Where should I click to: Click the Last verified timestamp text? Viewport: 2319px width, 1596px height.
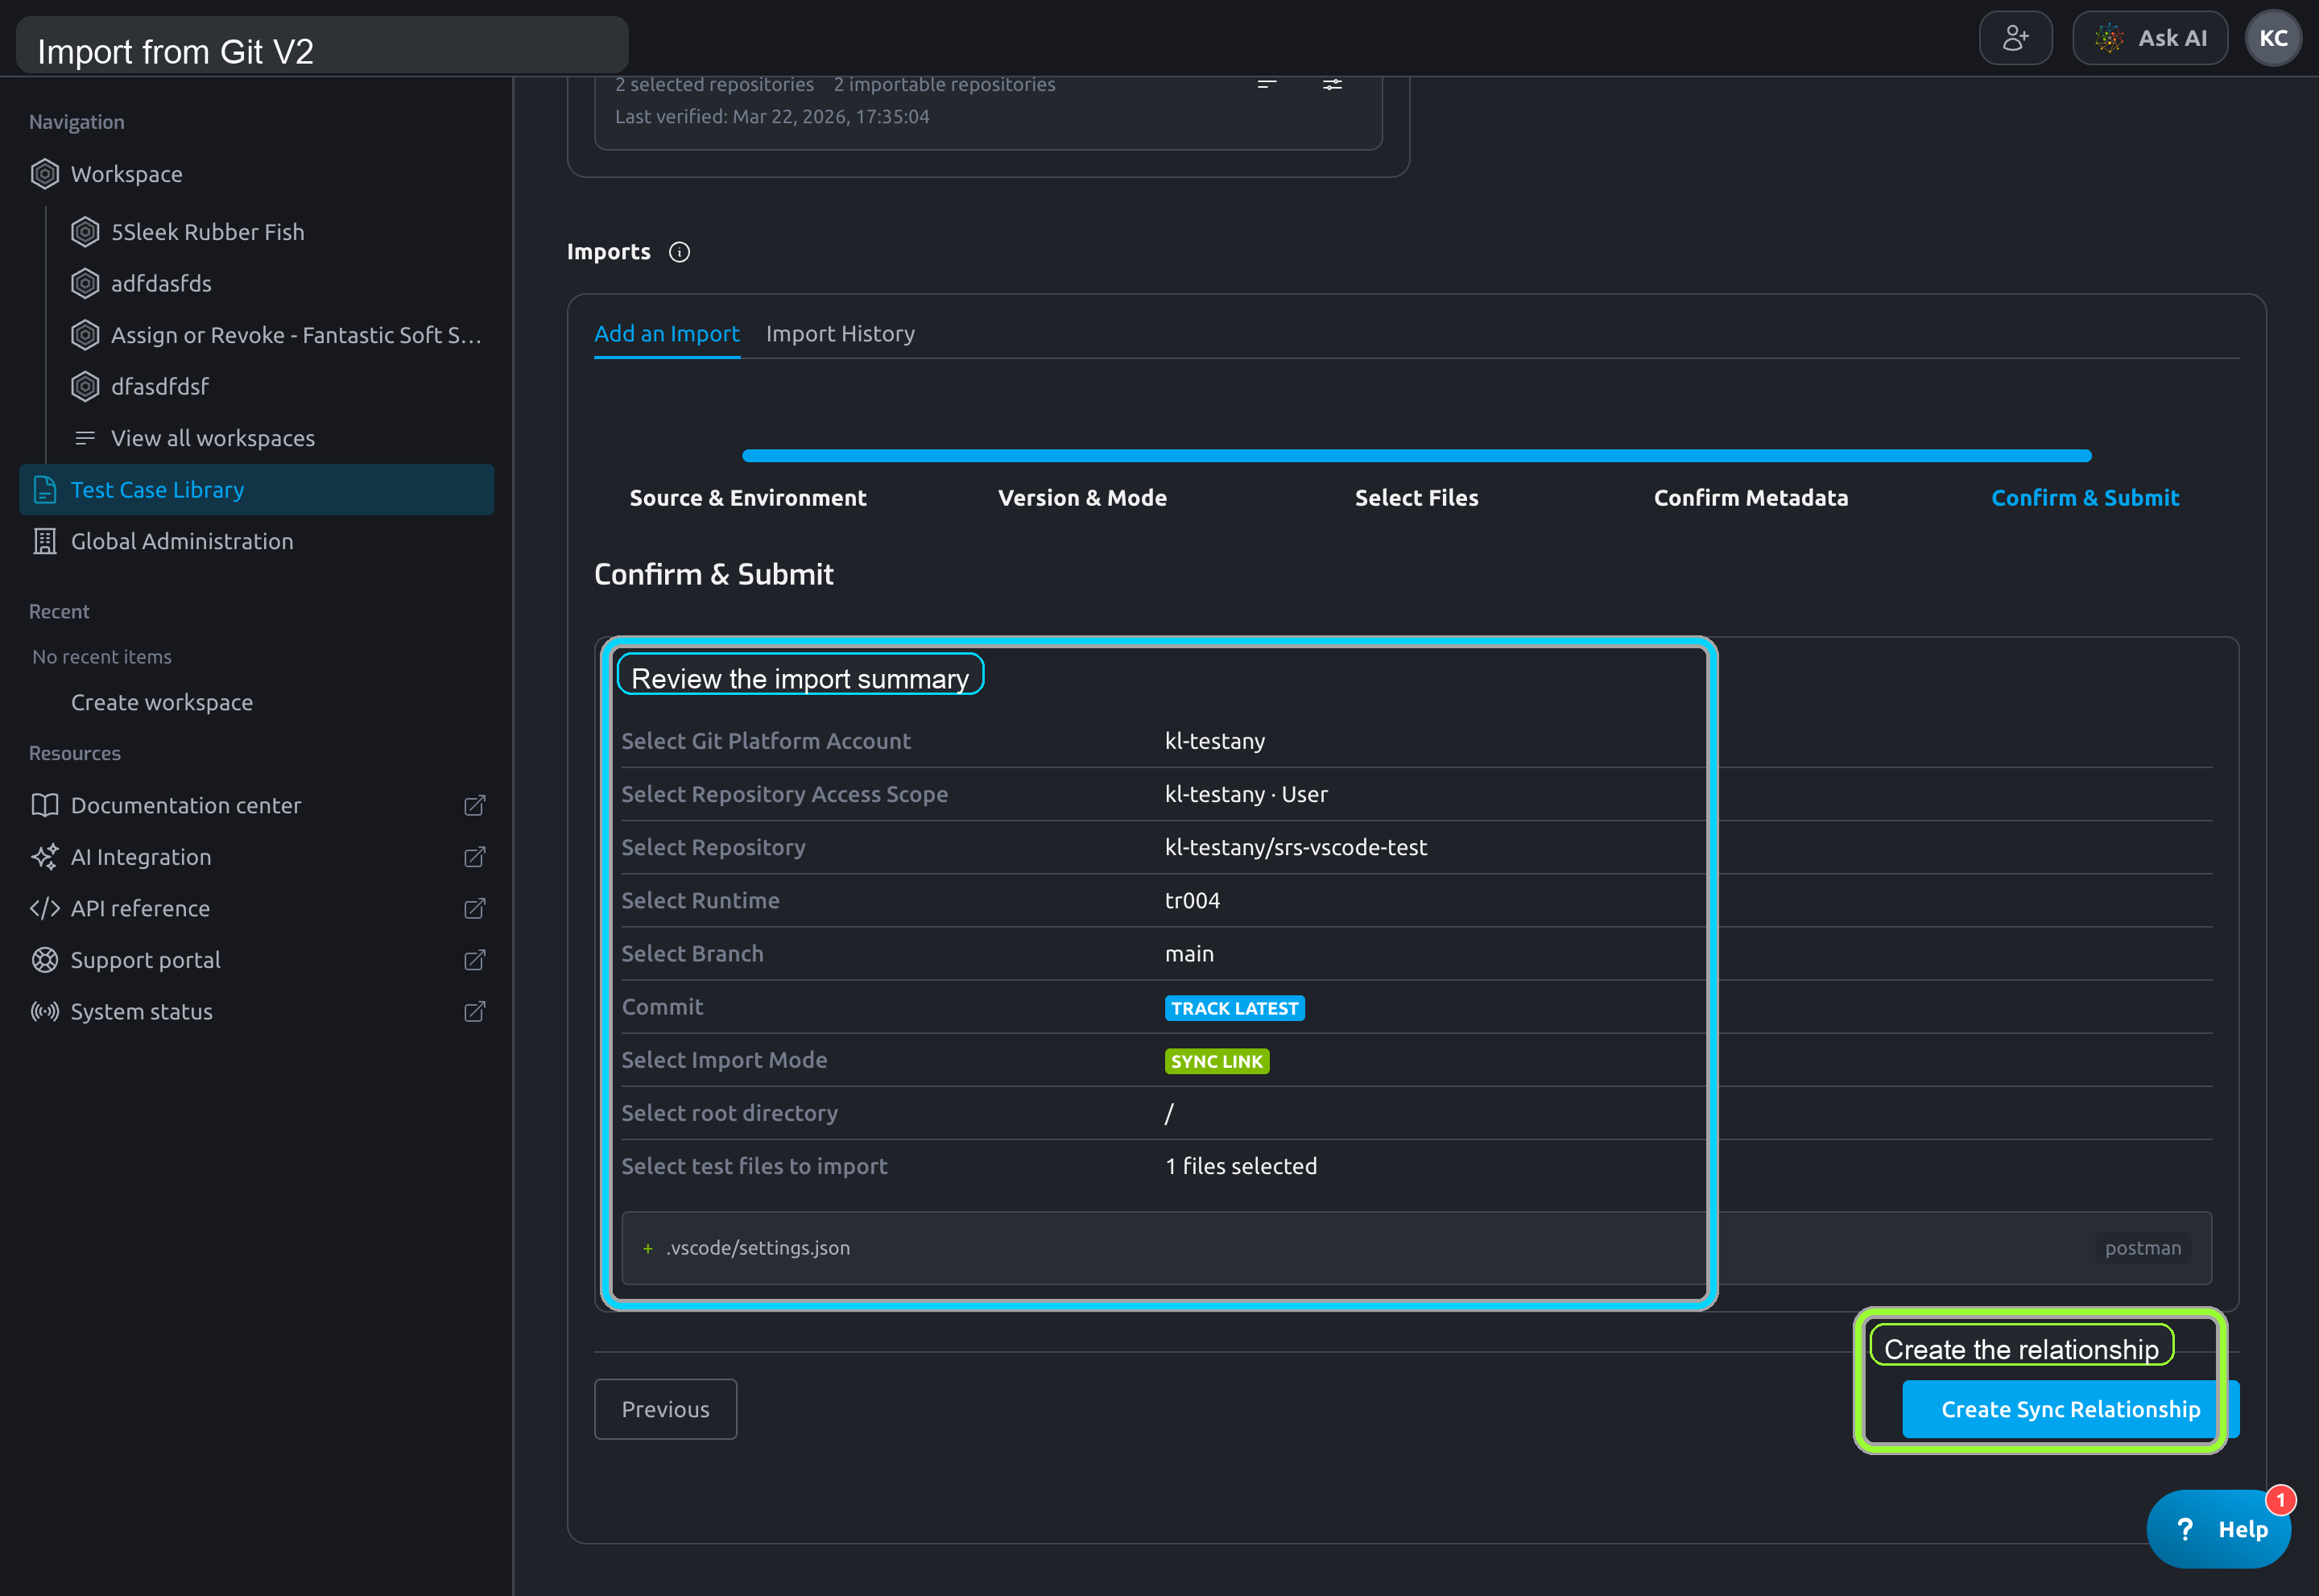[x=772, y=116]
